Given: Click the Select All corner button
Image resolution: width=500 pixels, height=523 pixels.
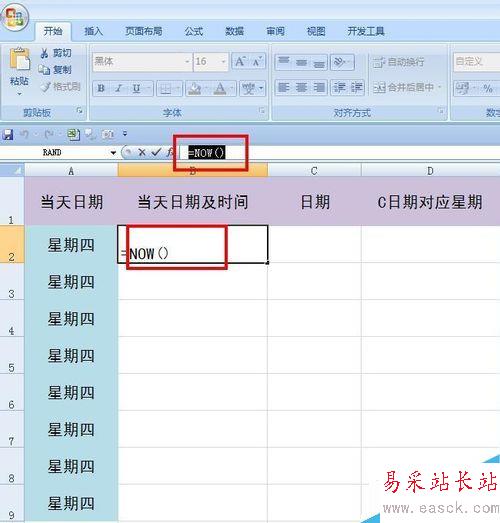Looking at the screenshot, I should click(12, 170).
